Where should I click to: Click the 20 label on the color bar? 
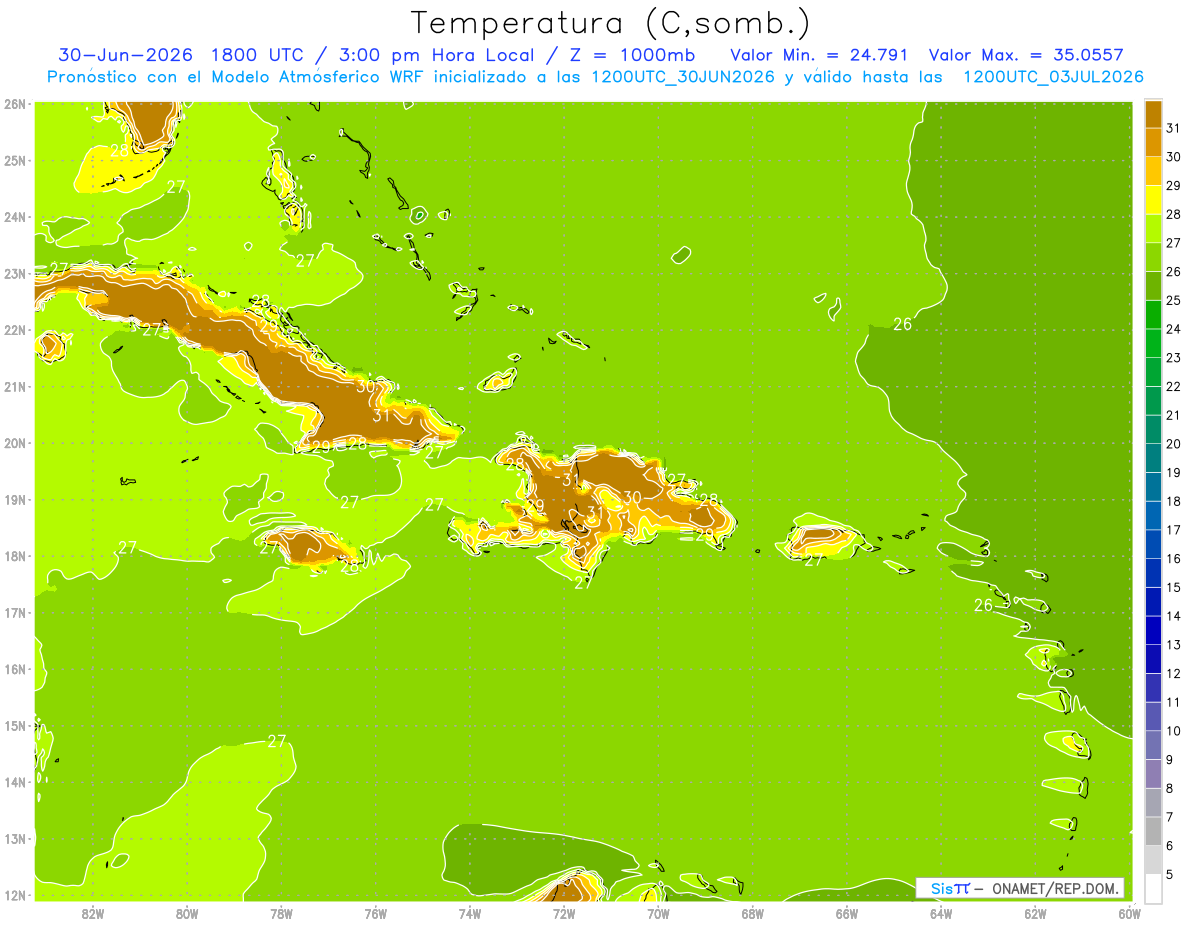(1173, 444)
